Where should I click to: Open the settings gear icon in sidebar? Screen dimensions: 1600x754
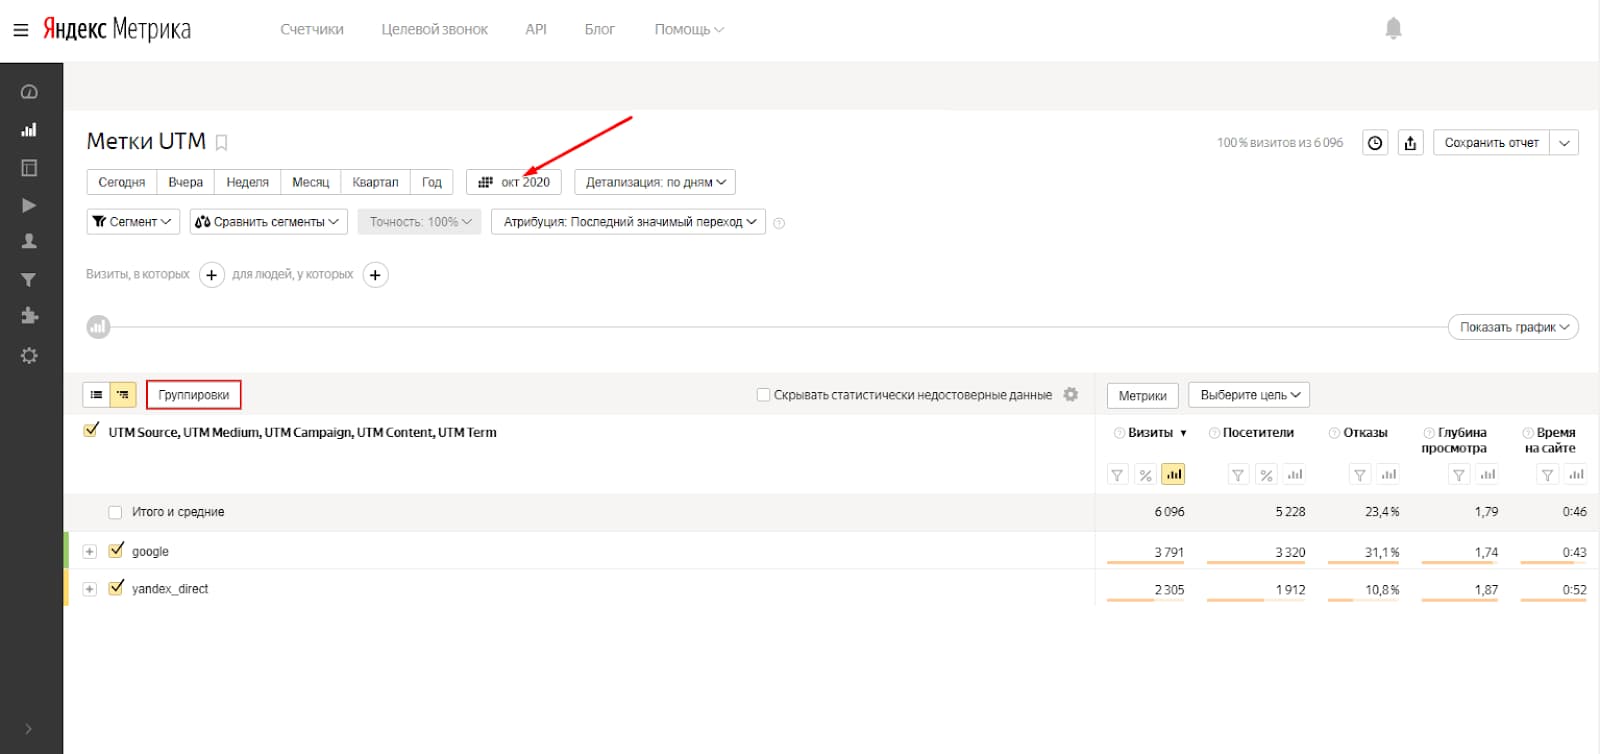tap(29, 356)
